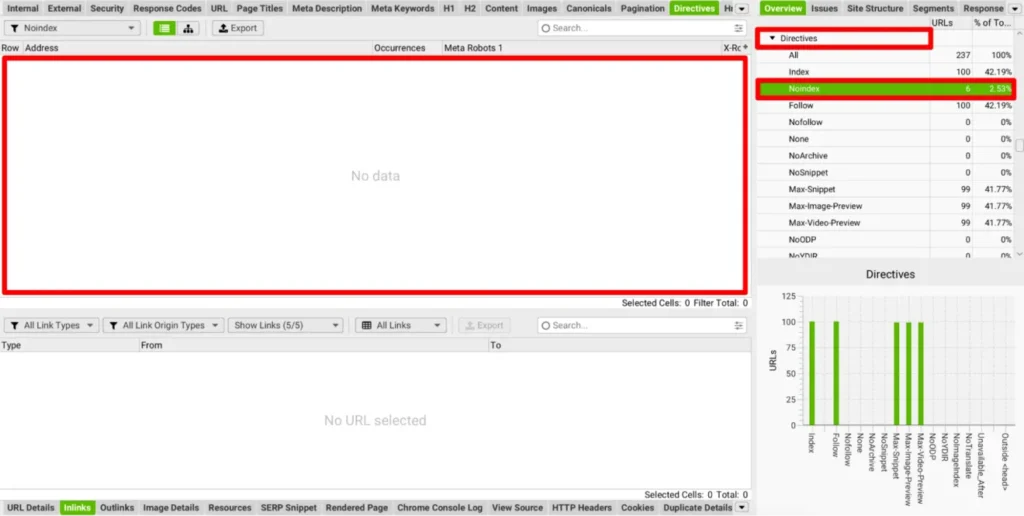Open the Noindex filter dropdown
1024x516 pixels.
pyautogui.click(x=71, y=28)
